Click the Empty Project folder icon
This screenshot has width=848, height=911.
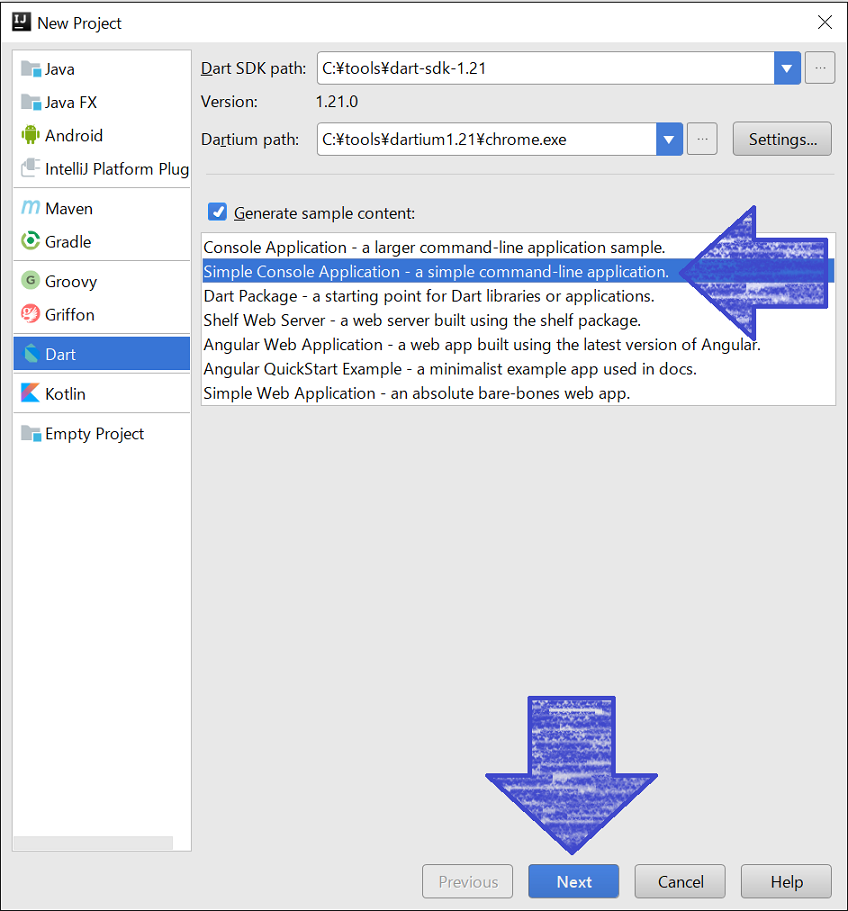coord(31,433)
